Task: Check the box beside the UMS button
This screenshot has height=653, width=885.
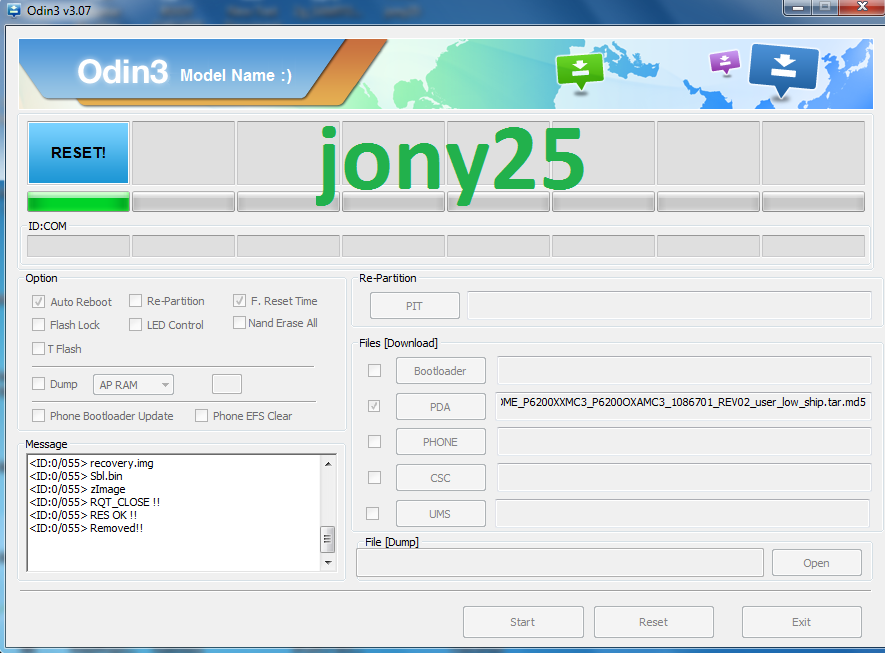Action: 373,514
